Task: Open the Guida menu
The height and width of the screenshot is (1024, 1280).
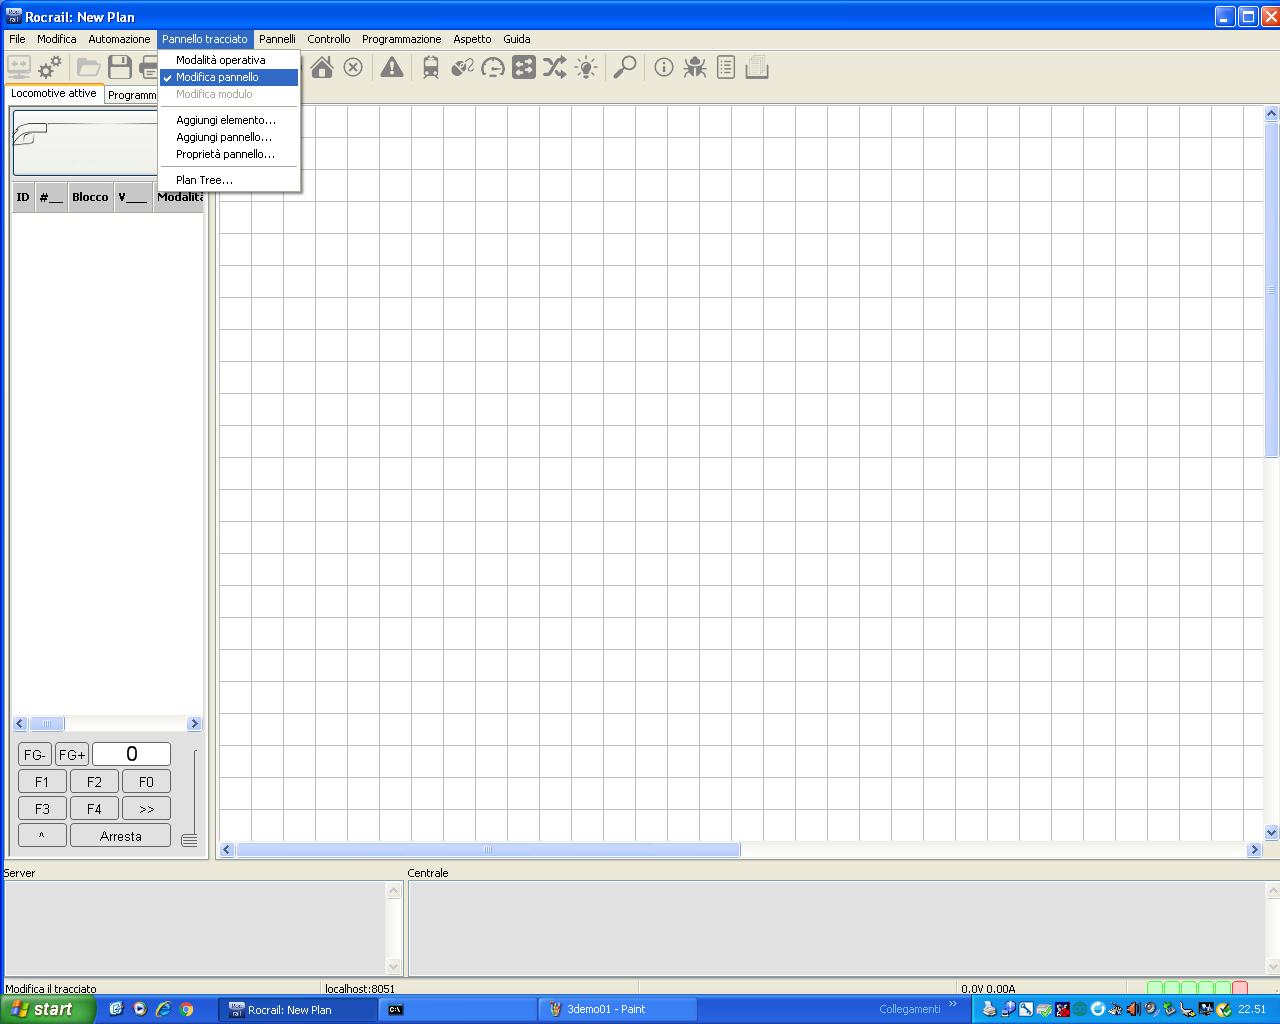Action: (517, 39)
